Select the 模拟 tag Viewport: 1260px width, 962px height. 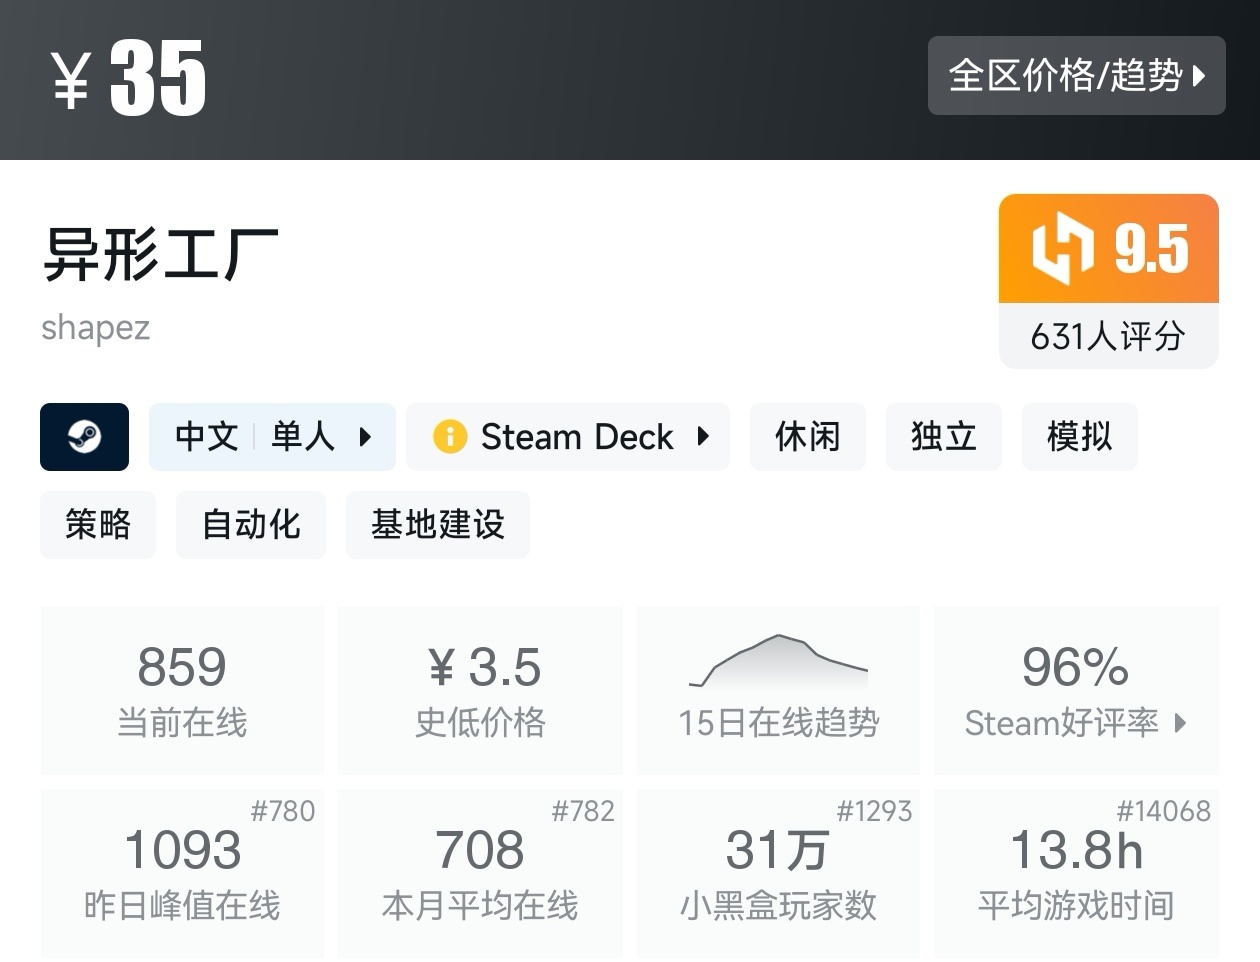coord(1079,437)
